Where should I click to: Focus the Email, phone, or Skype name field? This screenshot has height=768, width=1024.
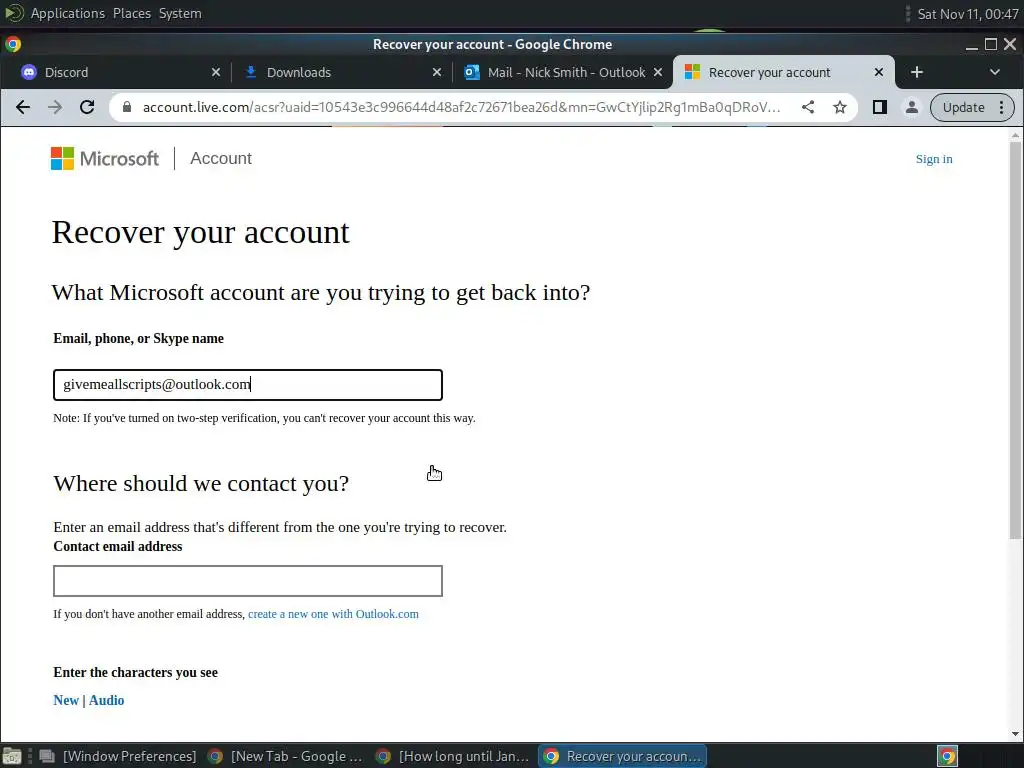248,385
